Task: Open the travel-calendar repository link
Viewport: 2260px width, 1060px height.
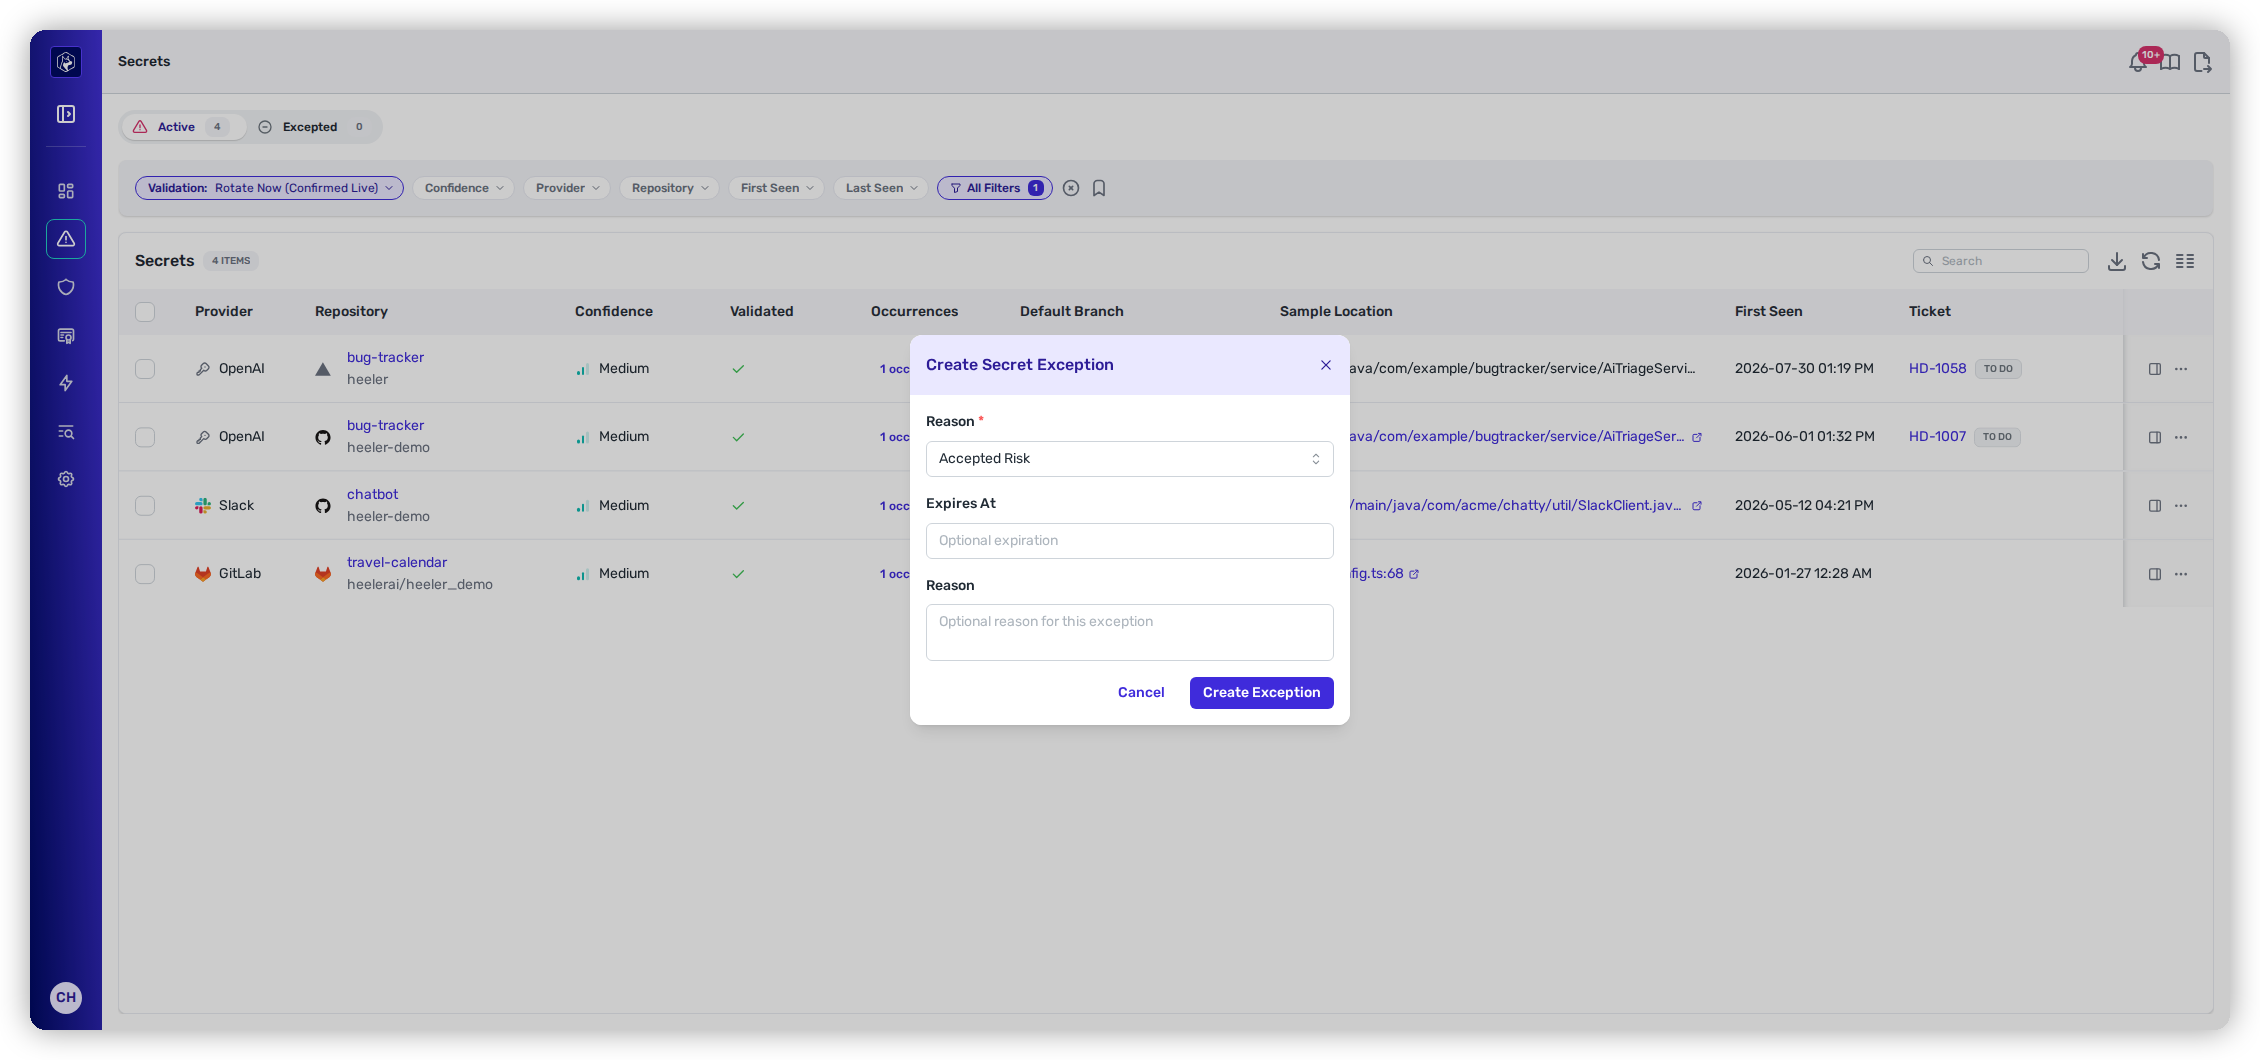Action: (x=397, y=563)
